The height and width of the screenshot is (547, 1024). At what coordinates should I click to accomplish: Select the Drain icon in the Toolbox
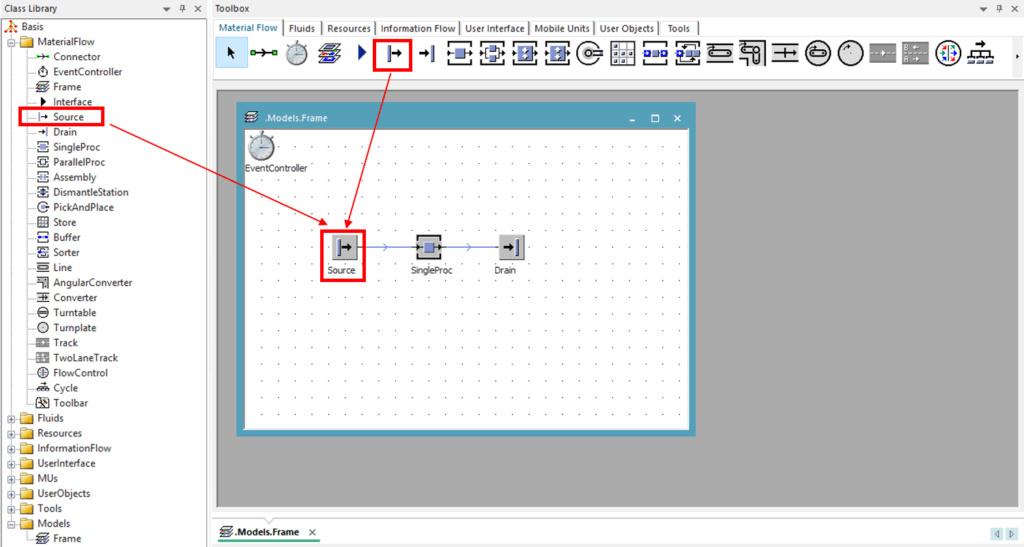426,54
